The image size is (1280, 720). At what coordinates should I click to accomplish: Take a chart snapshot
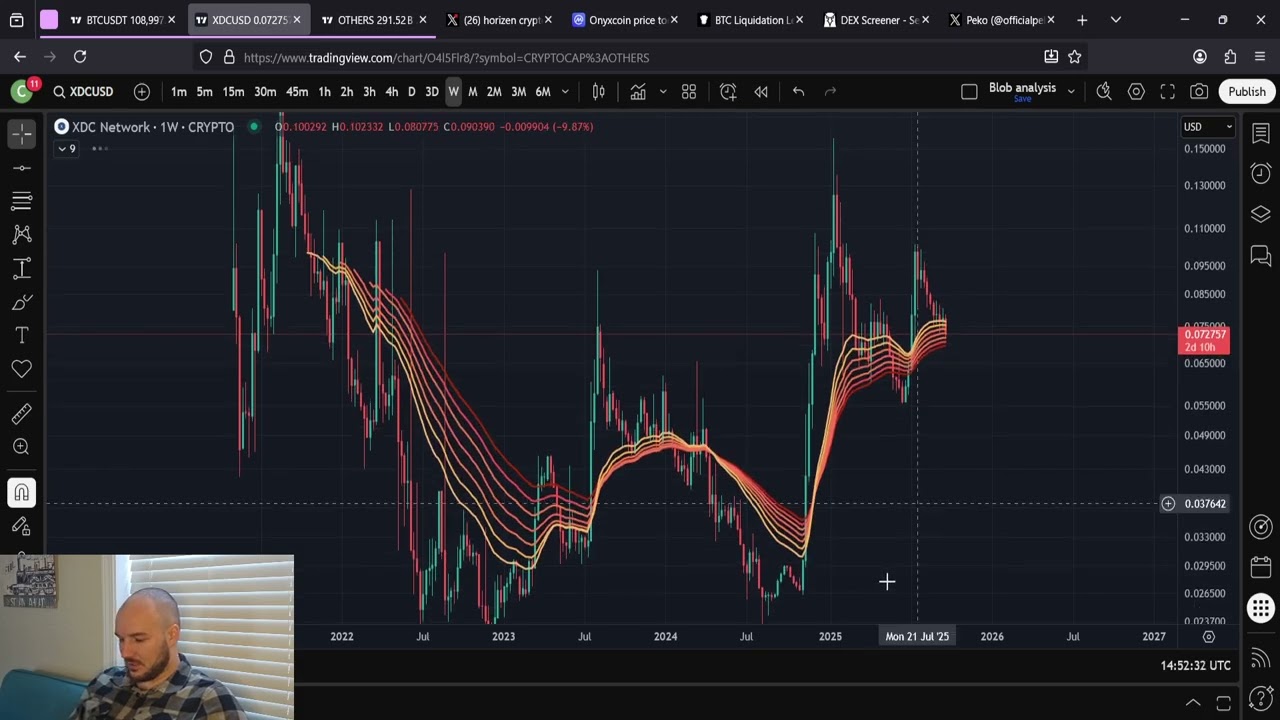pyautogui.click(x=1199, y=92)
